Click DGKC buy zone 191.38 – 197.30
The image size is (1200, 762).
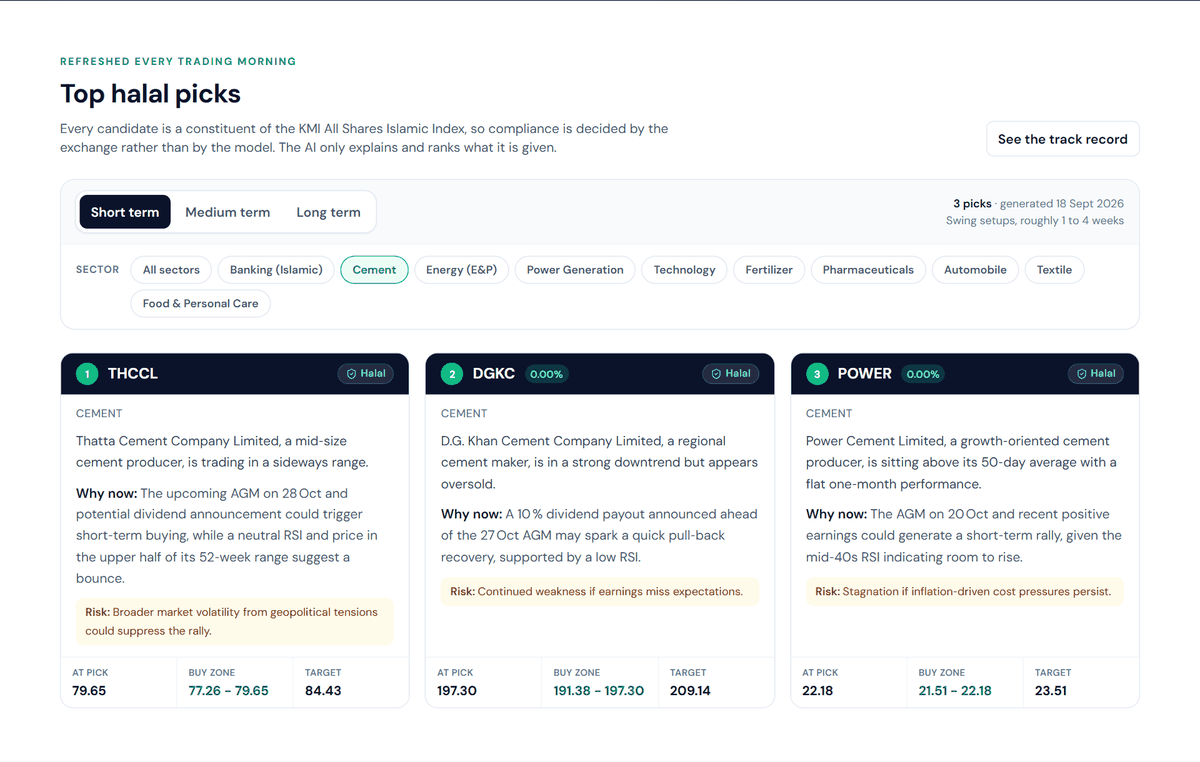tap(599, 691)
